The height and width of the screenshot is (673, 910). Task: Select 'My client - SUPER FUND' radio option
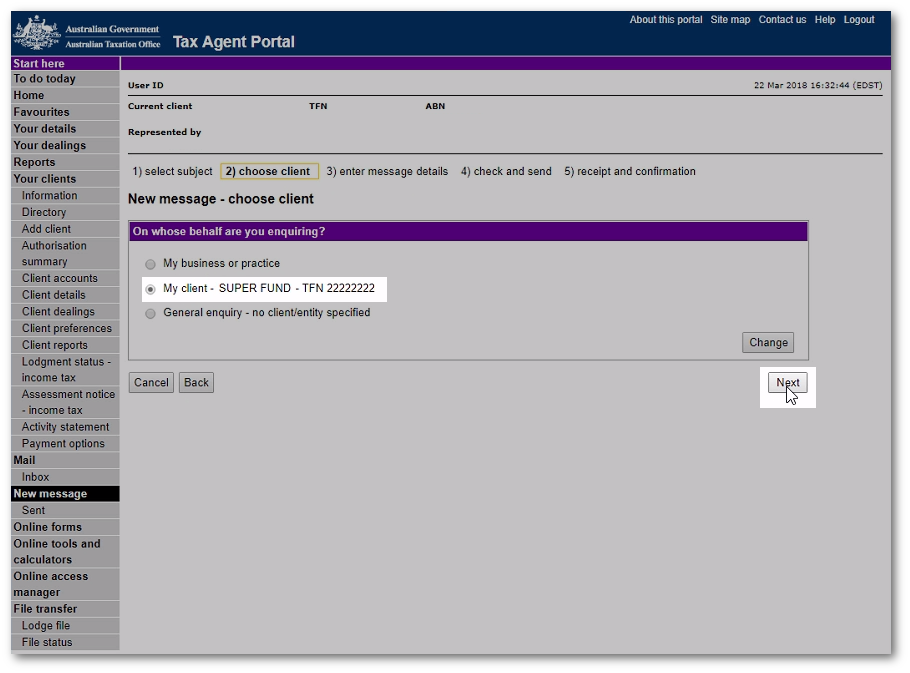151,289
